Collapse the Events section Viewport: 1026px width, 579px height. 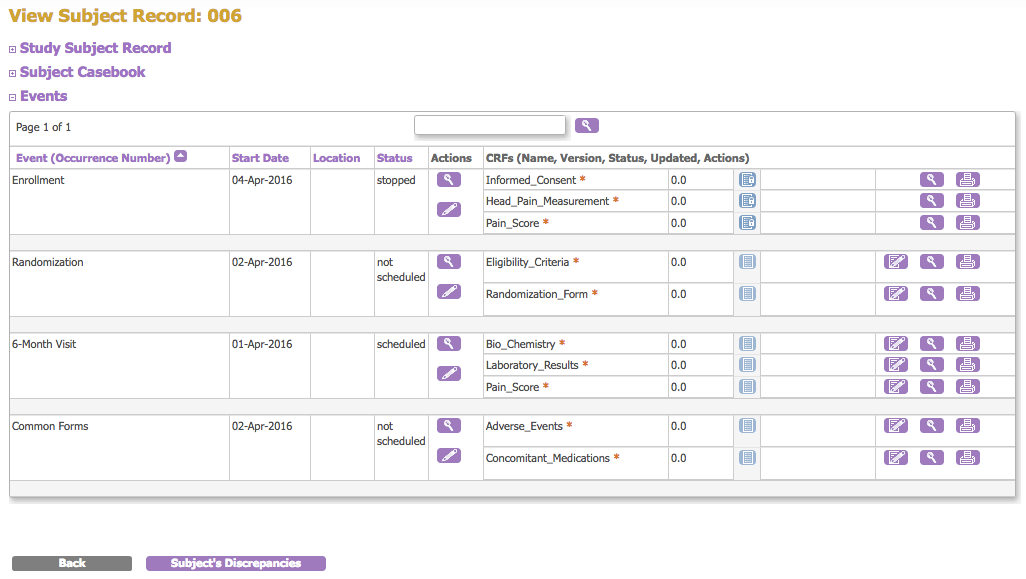43,96
